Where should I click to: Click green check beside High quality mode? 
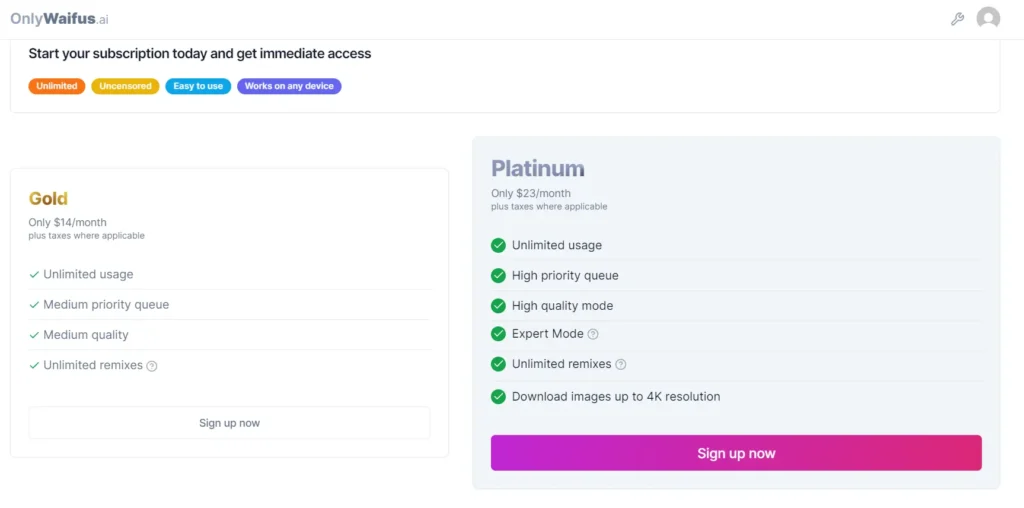click(498, 306)
